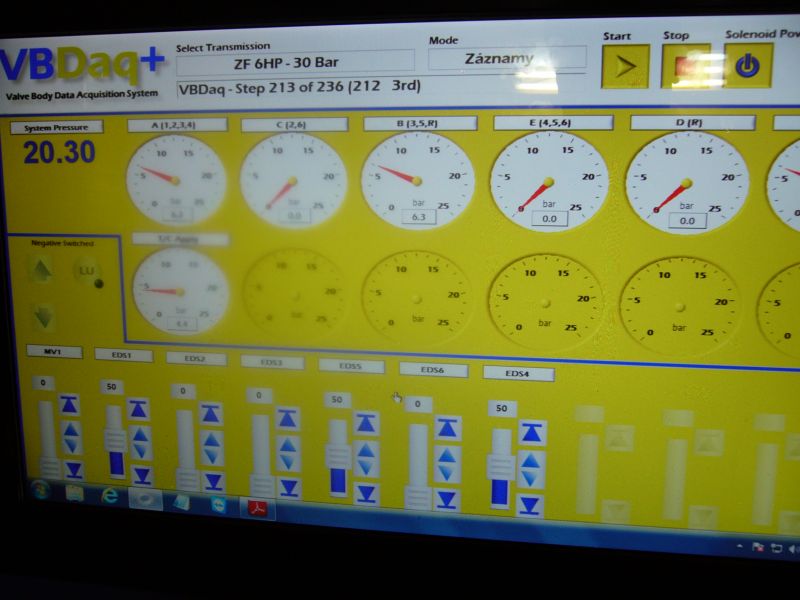Click the MV1 value field showing 0
This screenshot has width=800, height=600.
click(x=43, y=382)
